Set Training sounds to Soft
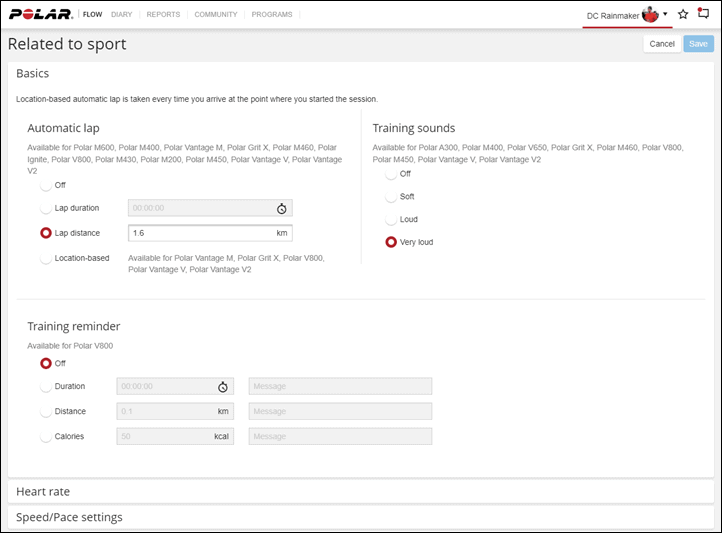This screenshot has height=533, width=722. 391,197
